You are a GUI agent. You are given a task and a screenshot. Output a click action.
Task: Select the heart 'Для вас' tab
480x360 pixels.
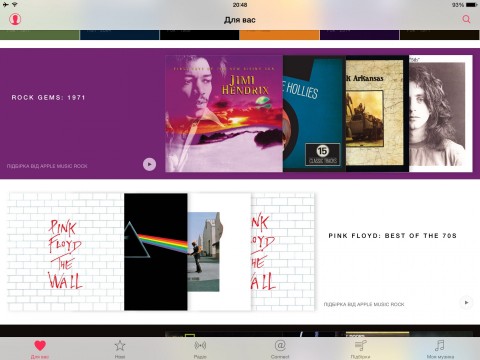(40, 349)
